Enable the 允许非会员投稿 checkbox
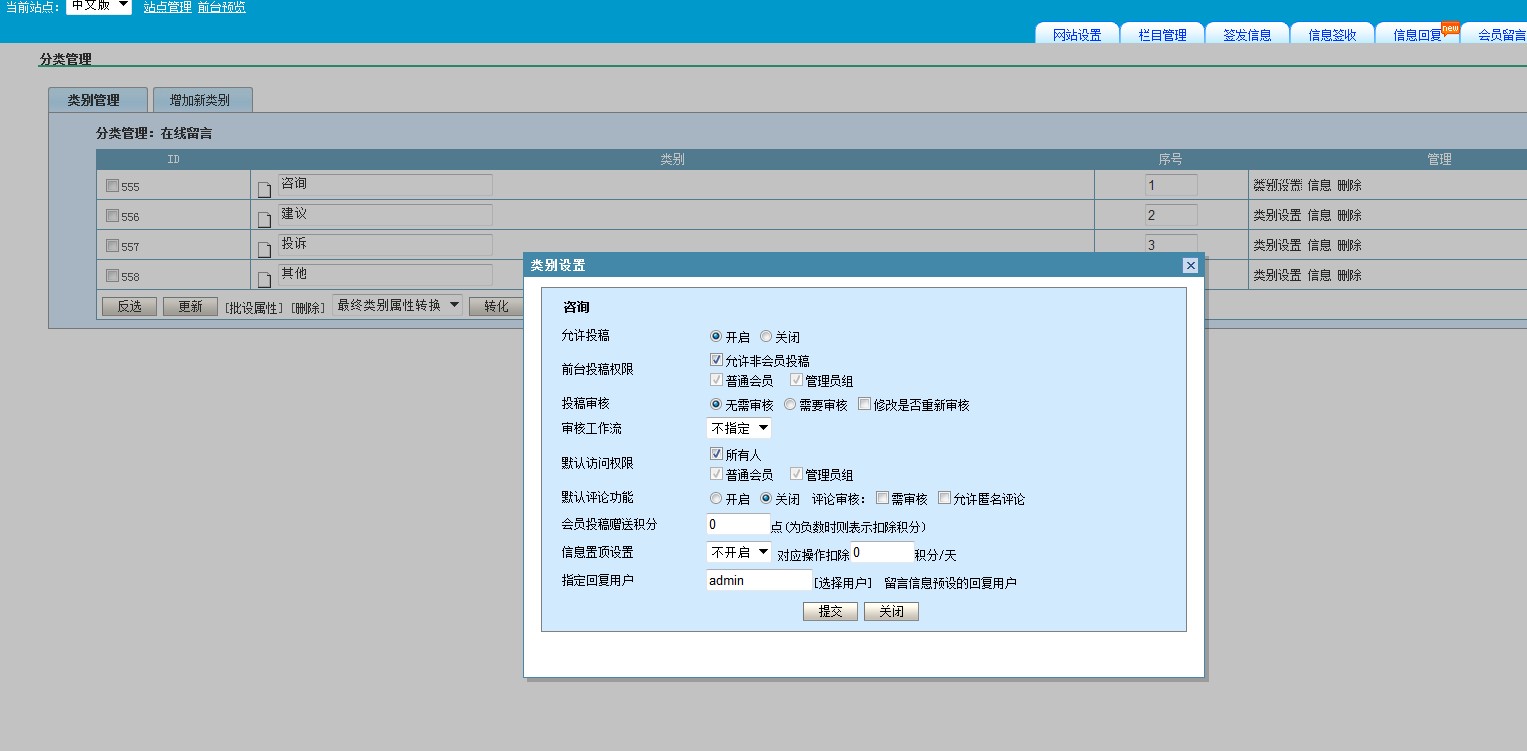 [716, 360]
